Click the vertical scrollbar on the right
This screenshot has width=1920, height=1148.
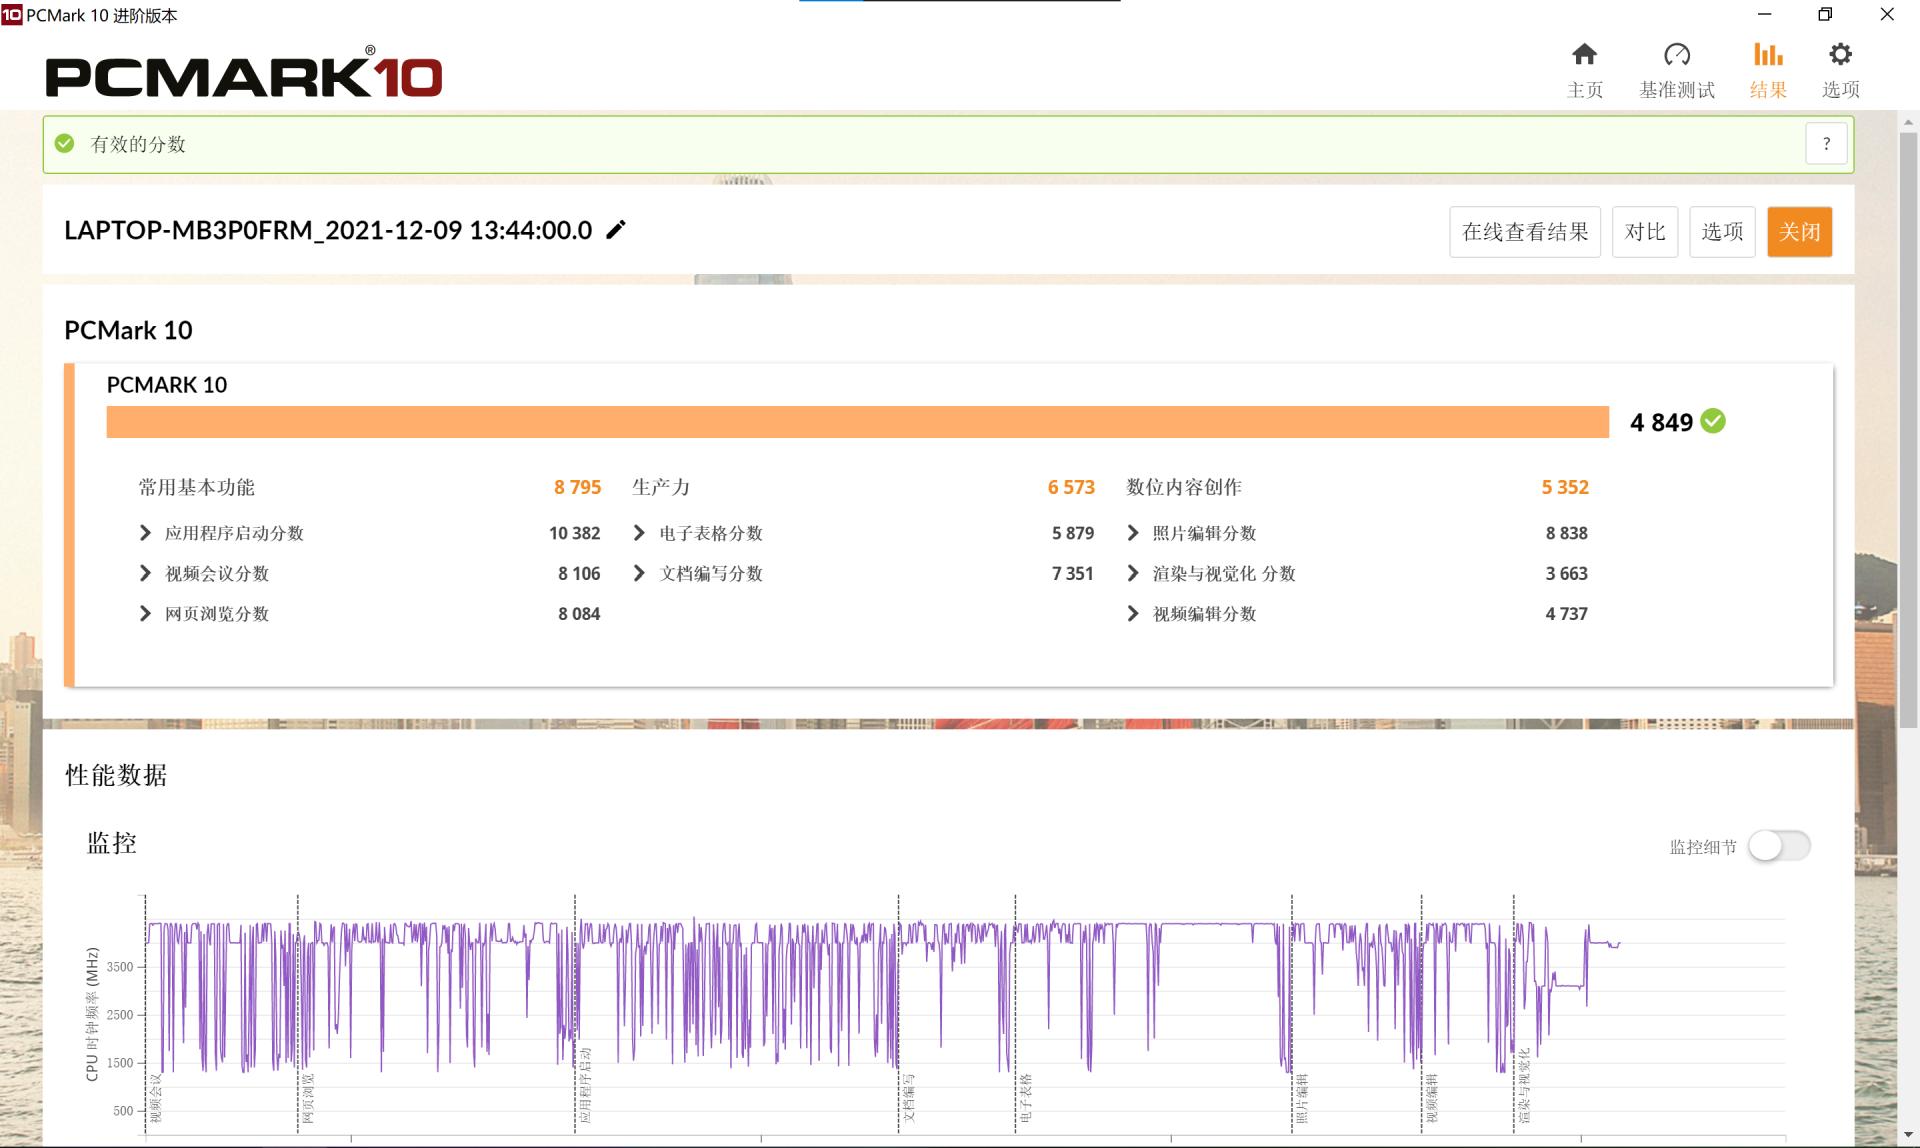pyautogui.click(x=1907, y=430)
